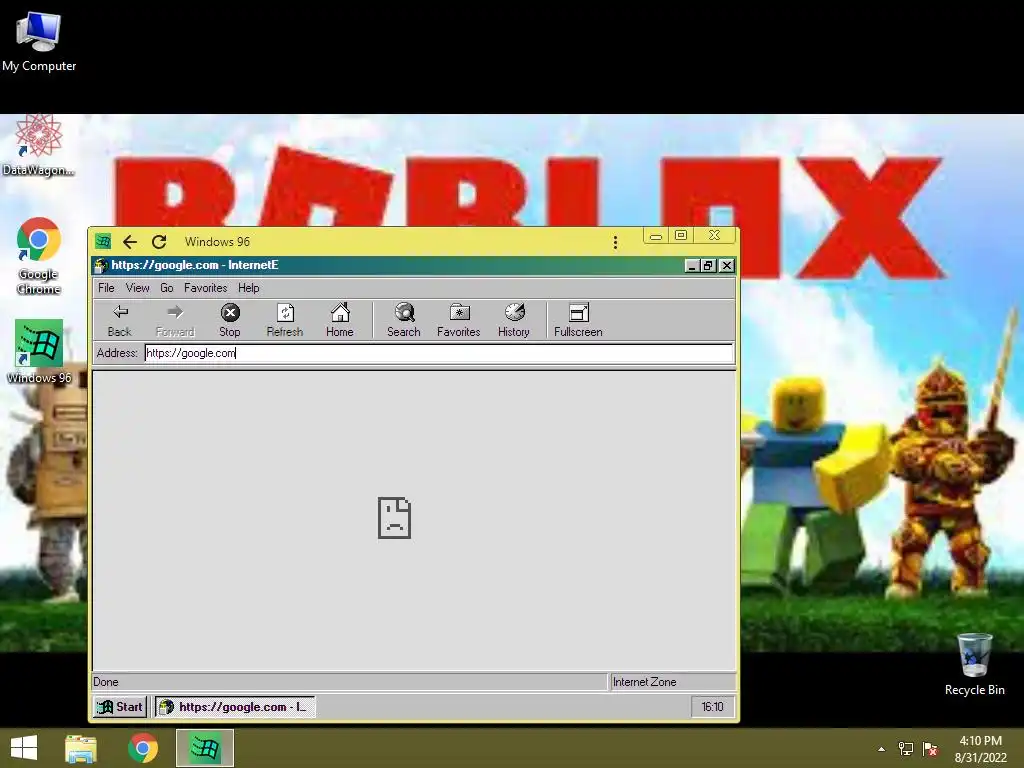Click the Internet Zone status bar entry

coord(673,682)
